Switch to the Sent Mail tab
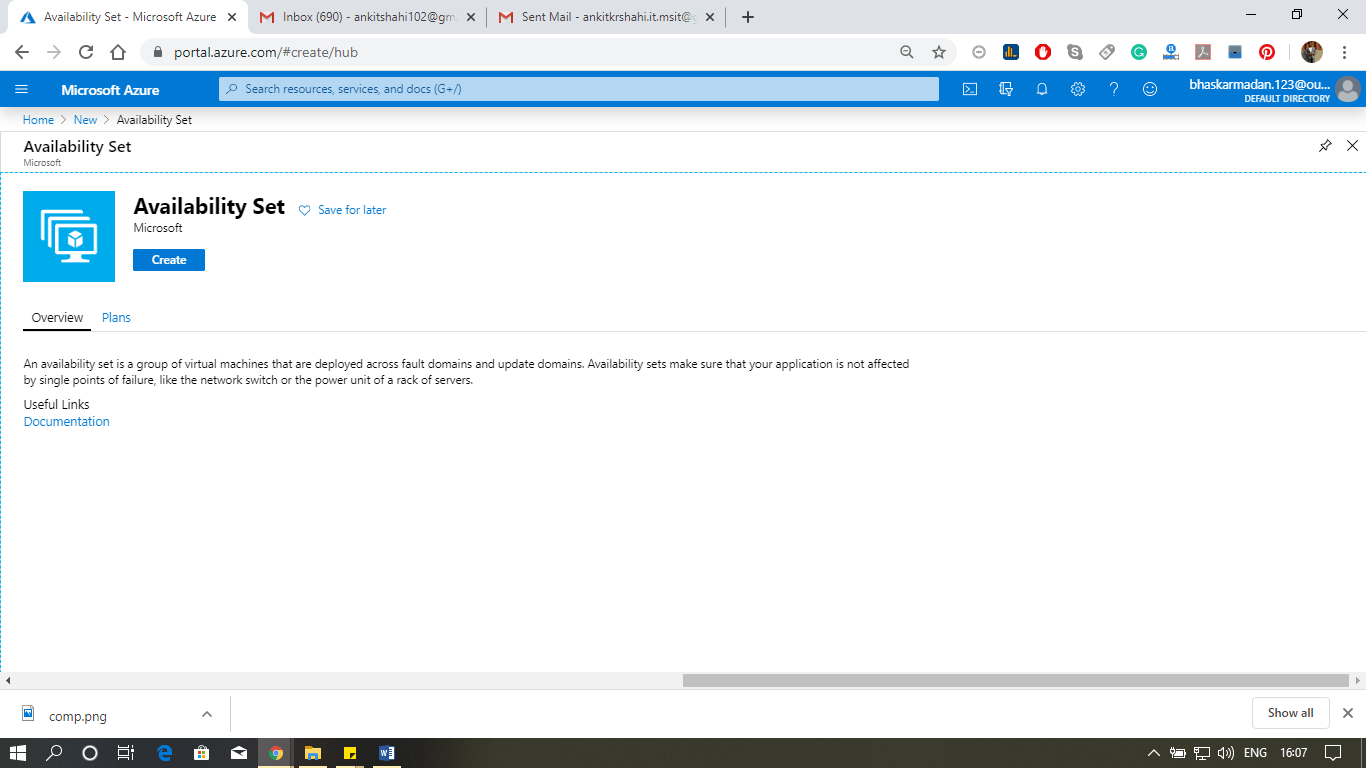This screenshot has width=1366, height=768. [x=606, y=17]
